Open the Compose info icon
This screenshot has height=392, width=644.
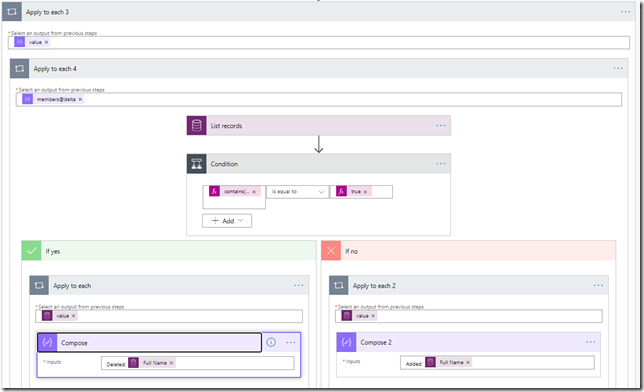(271, 342)
